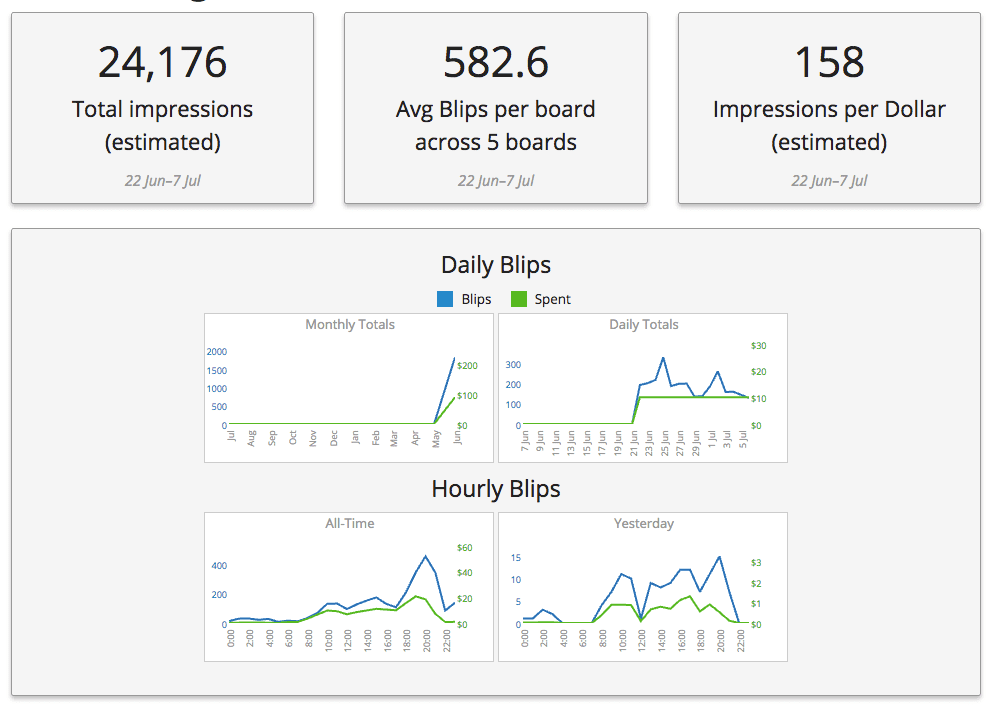
Task: Select the June peak on Monthly Totals
Action: 457,358
